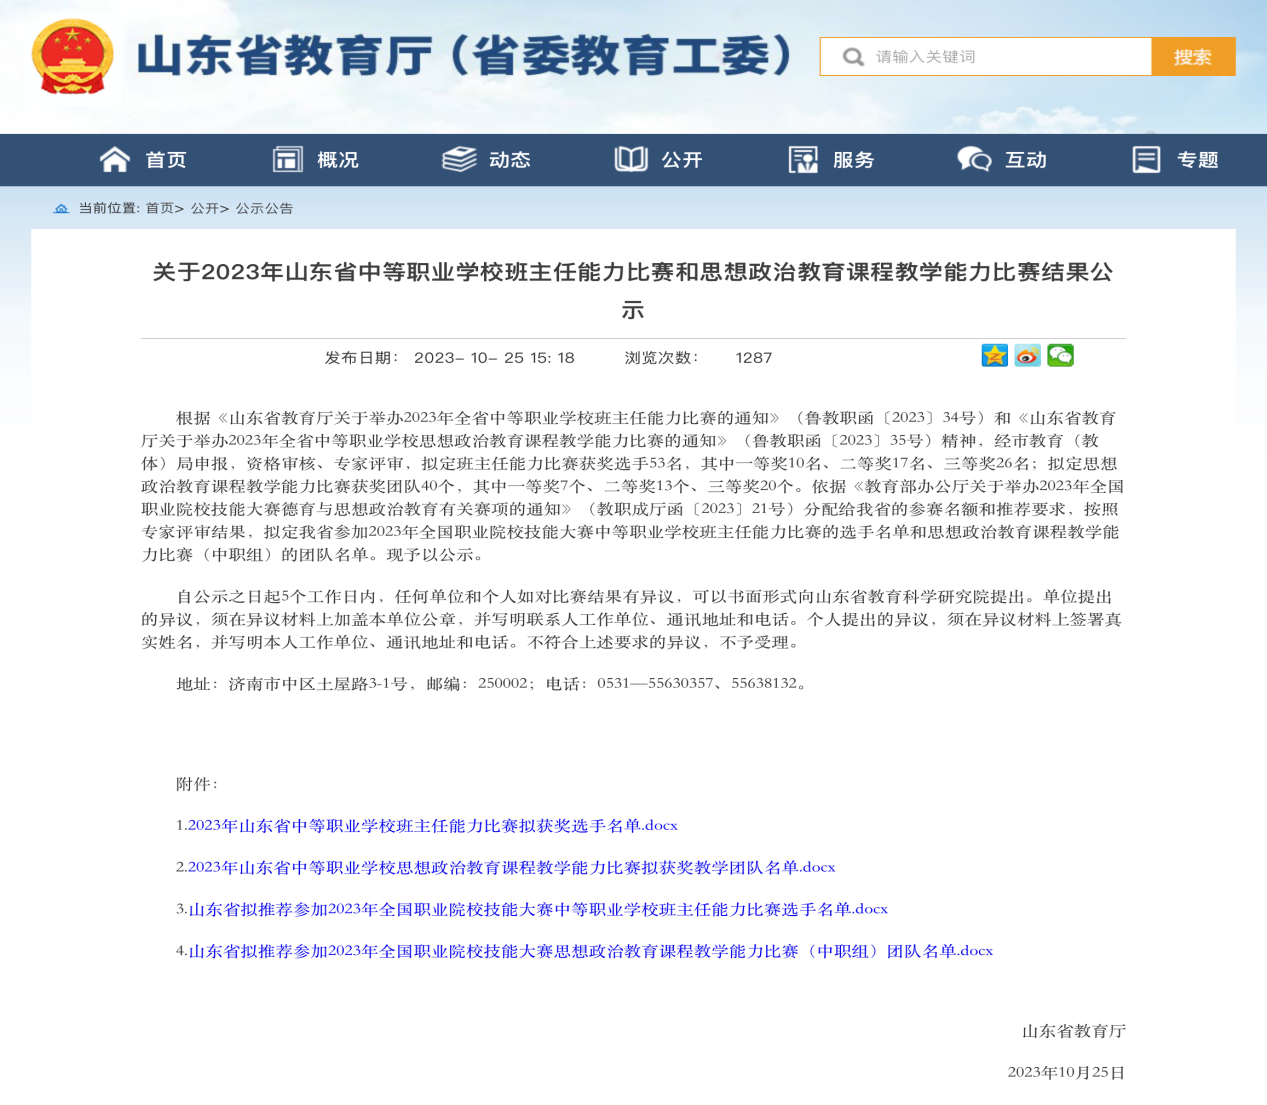Click the magnifier icon in search box
Image resolution: width=1267 pixels, height=1105 pixels.
tap(852, 57)
